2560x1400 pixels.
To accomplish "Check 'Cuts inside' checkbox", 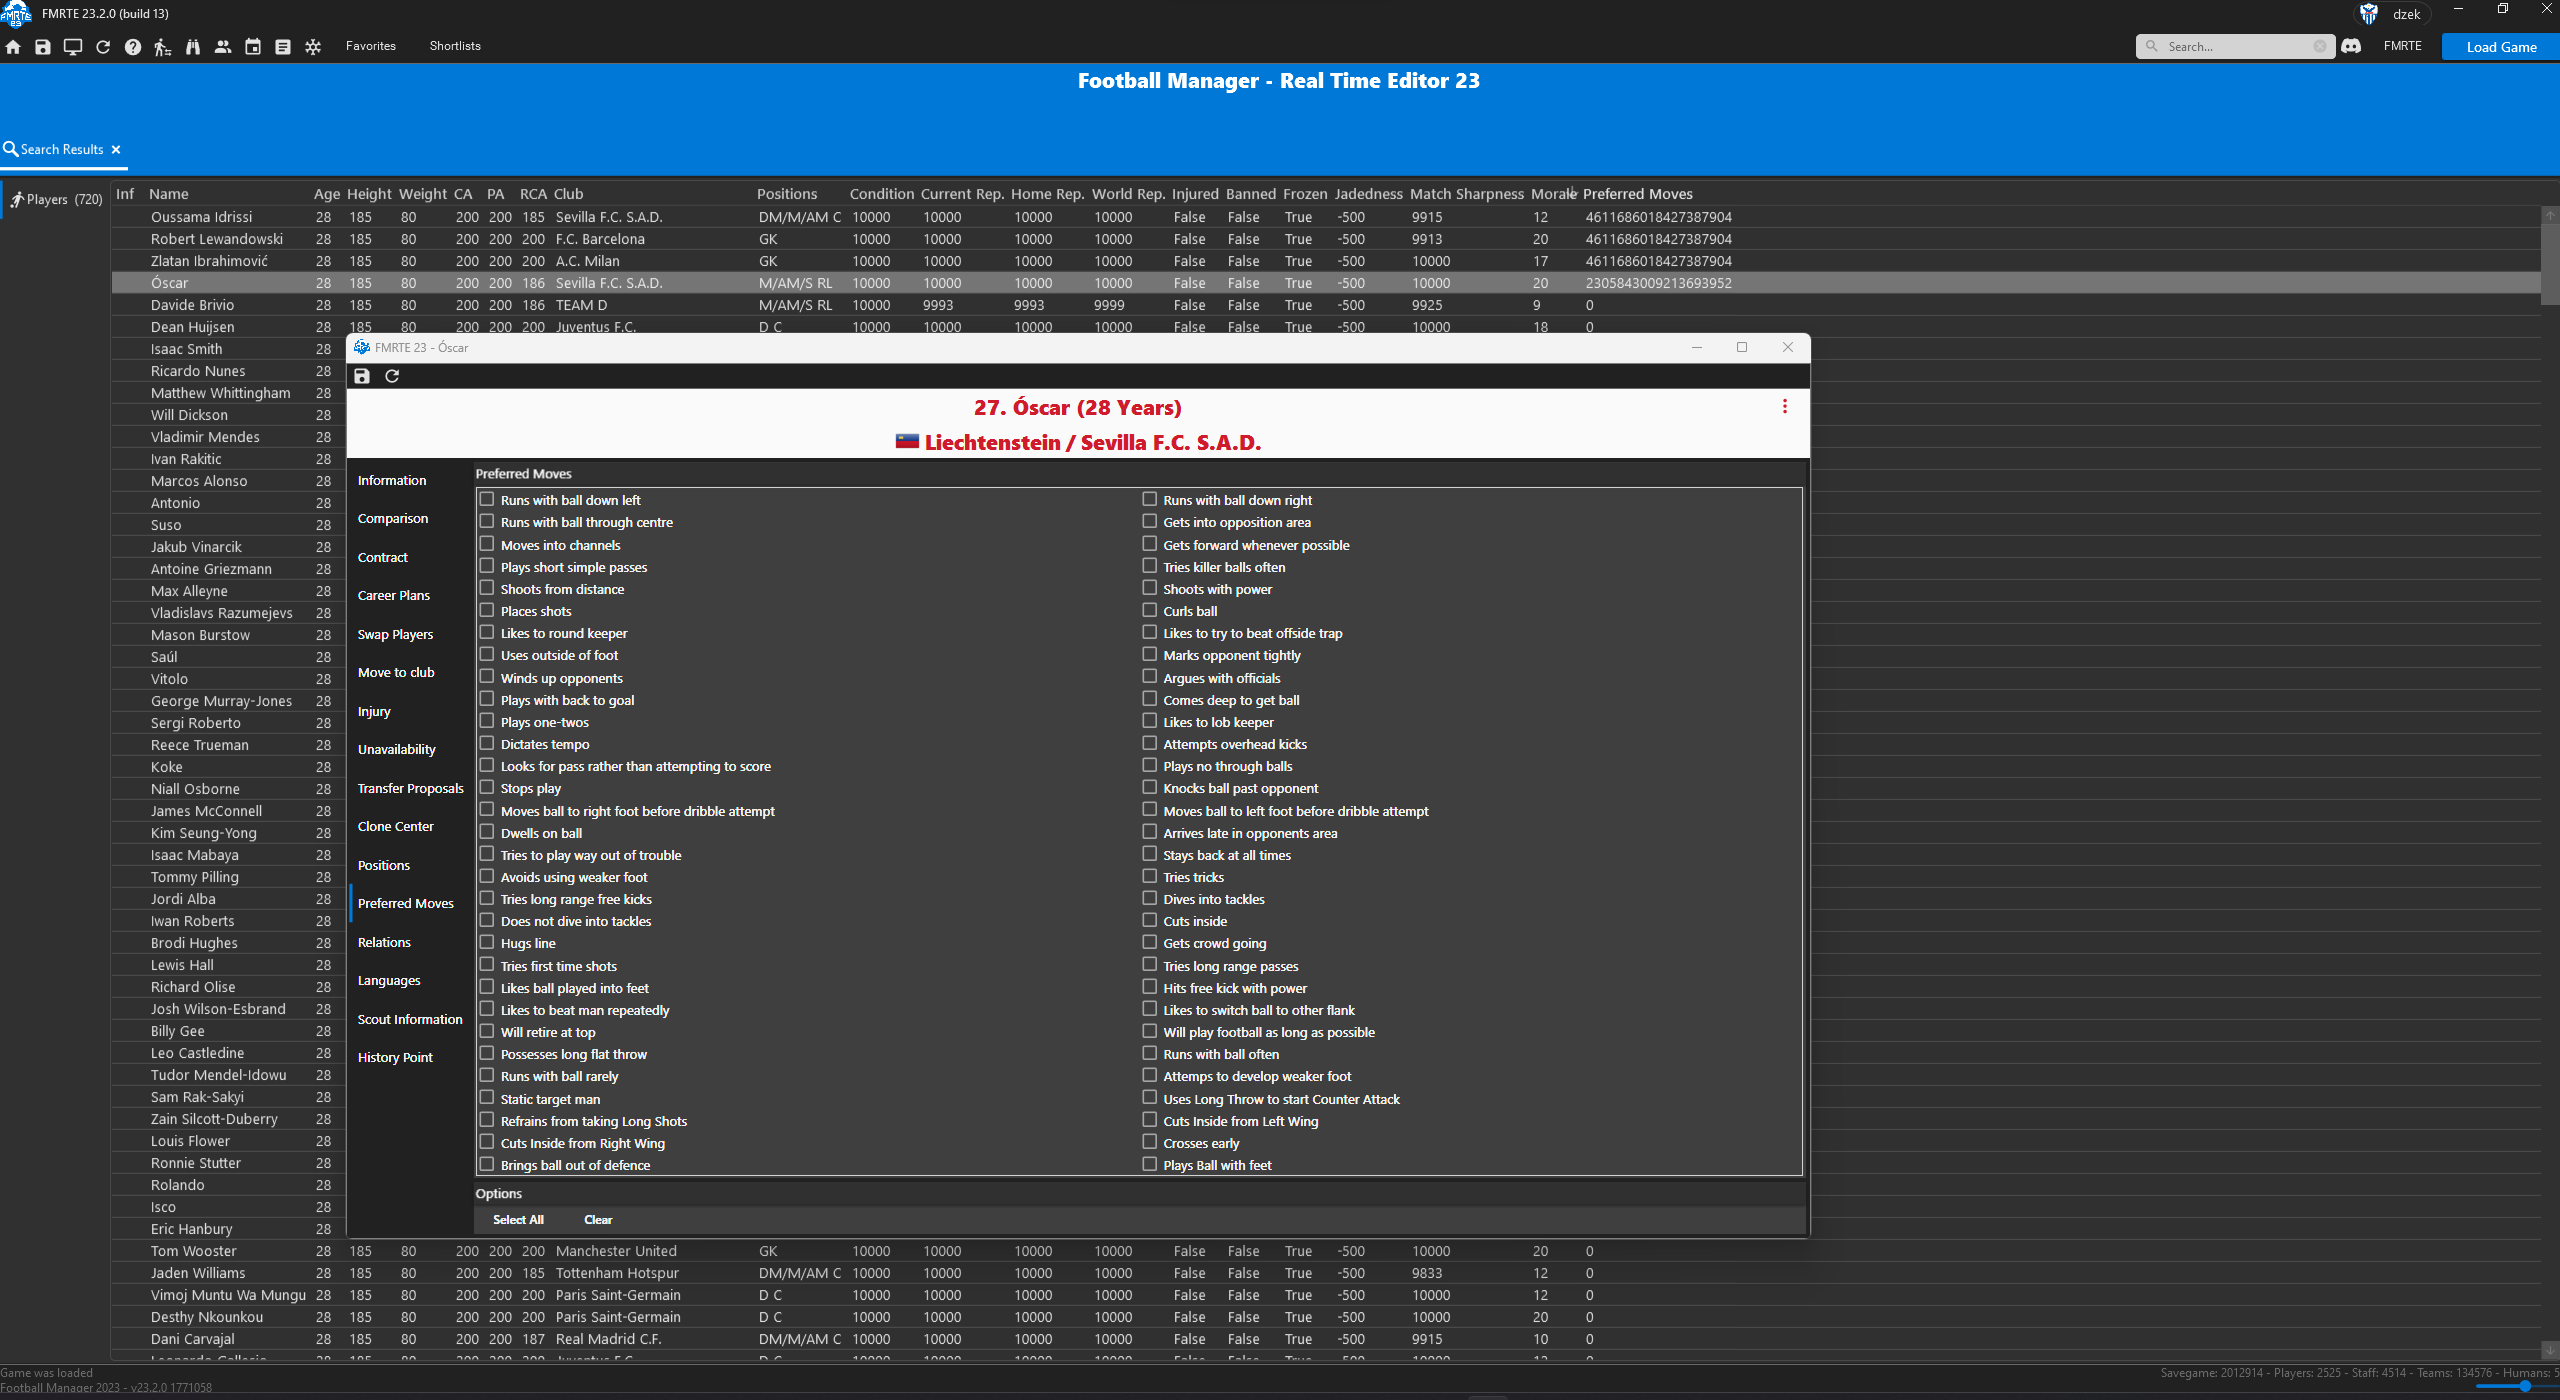I will tap(1150, 920).
